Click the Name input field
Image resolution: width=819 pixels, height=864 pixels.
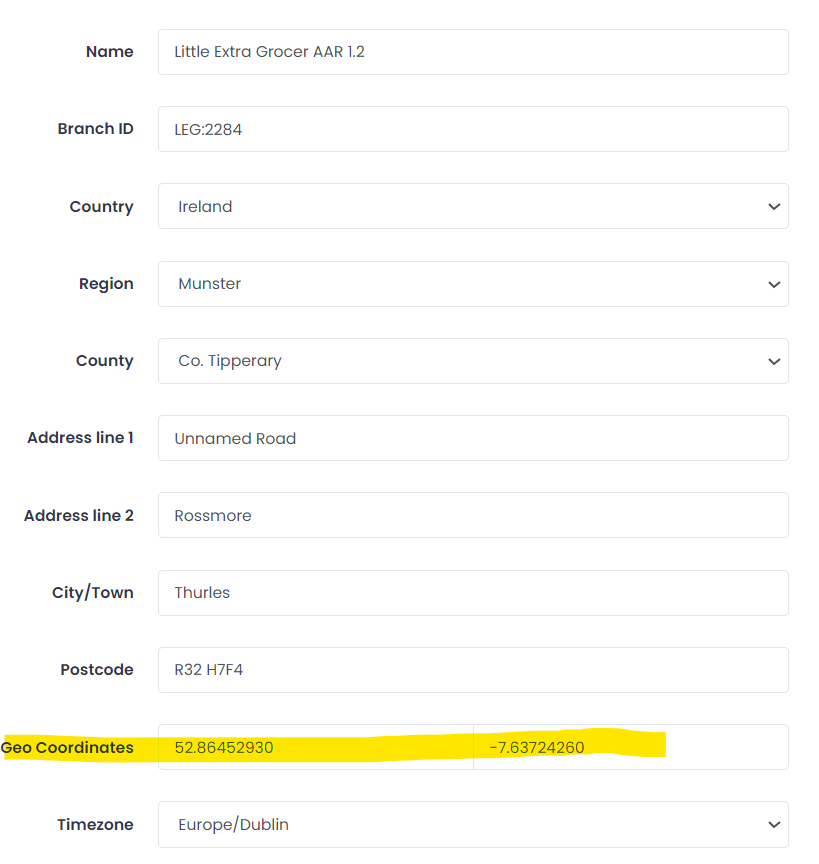[x=472, y=52]
